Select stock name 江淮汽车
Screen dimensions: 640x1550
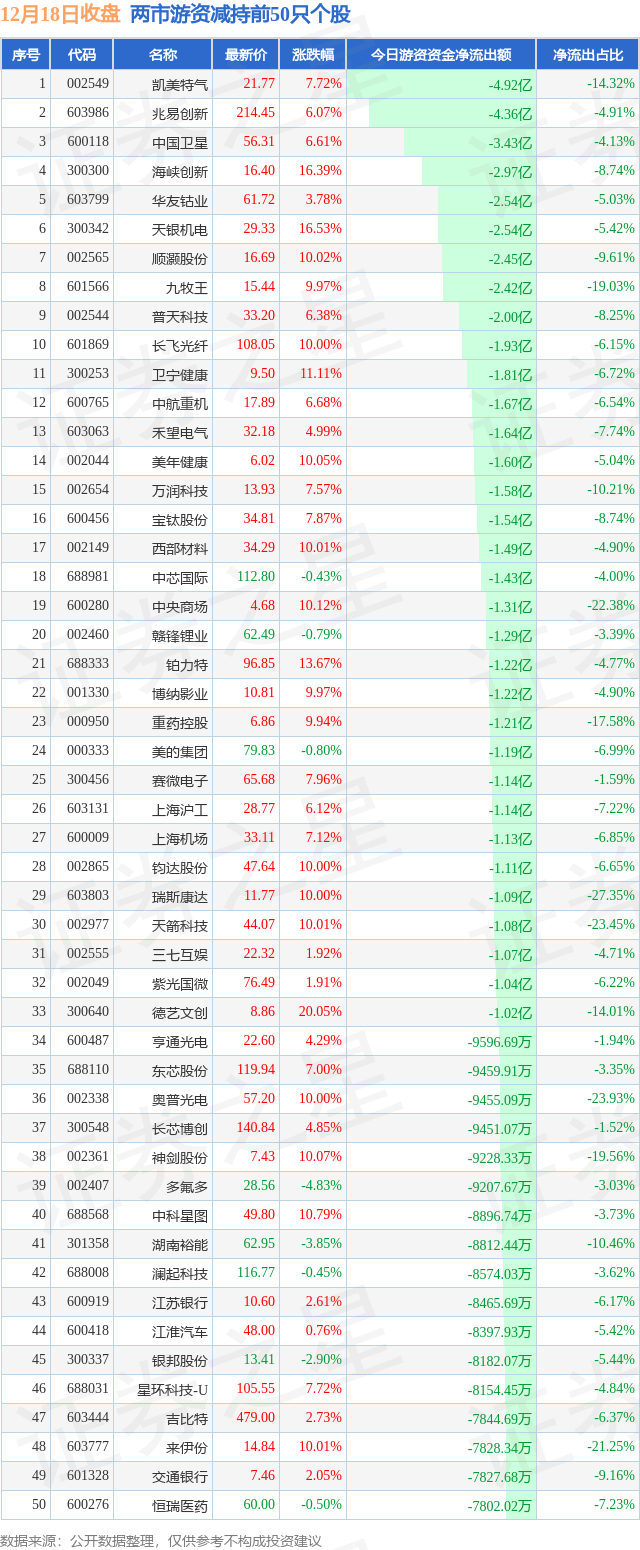coord(180,1331)
